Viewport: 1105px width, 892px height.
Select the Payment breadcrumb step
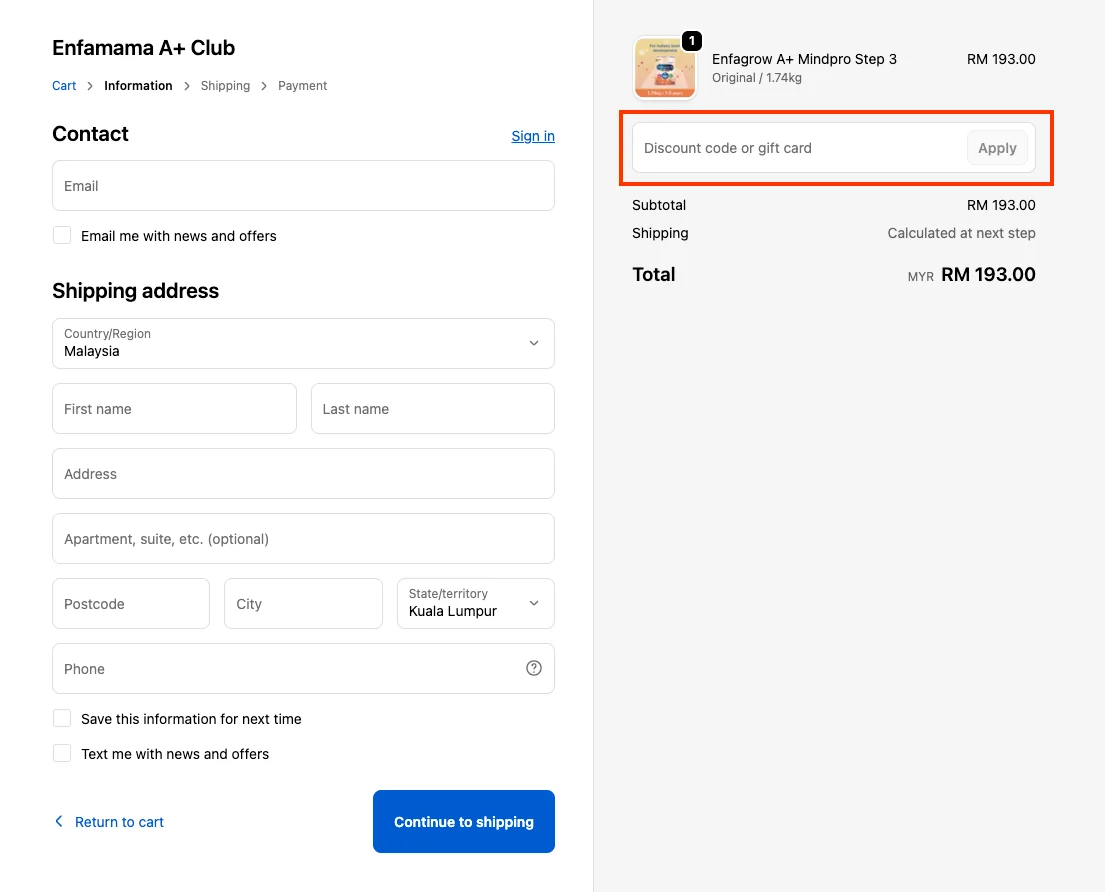point(302,85)
